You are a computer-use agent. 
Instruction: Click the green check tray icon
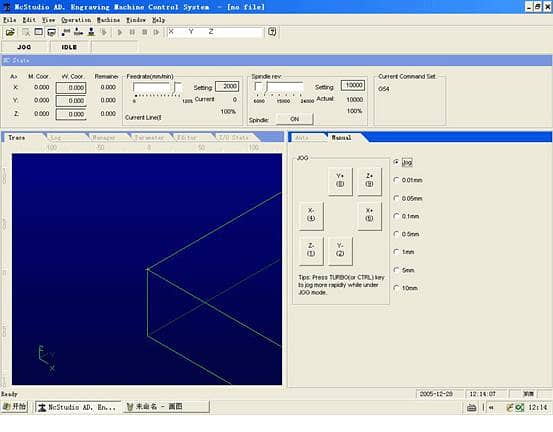pyautogui.click(x=519, y=408)
